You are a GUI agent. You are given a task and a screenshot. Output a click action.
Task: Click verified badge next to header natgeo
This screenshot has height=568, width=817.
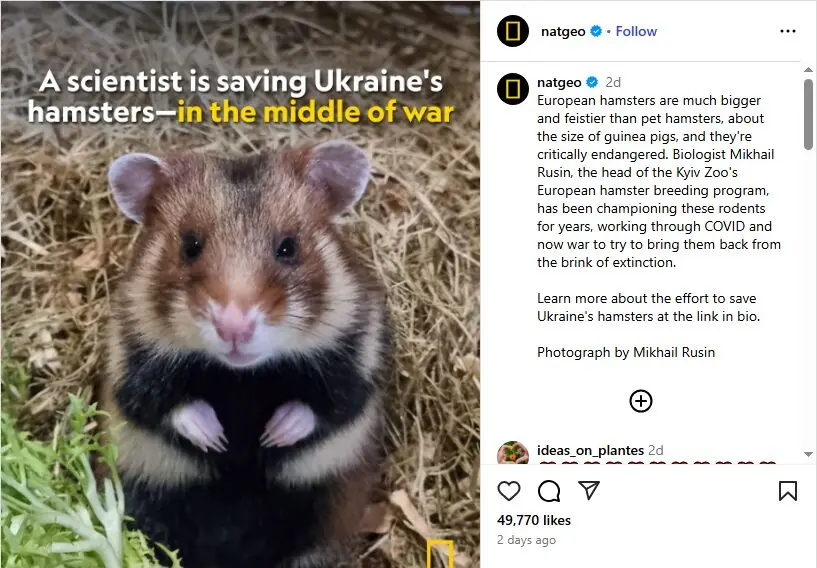pyautogui.click(x=596, y=31)
